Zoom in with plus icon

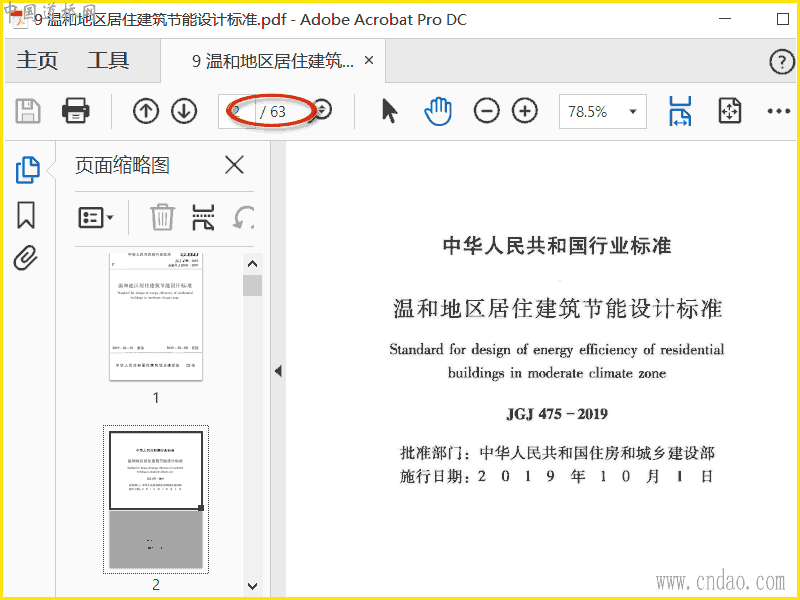[x=524, y=111]
